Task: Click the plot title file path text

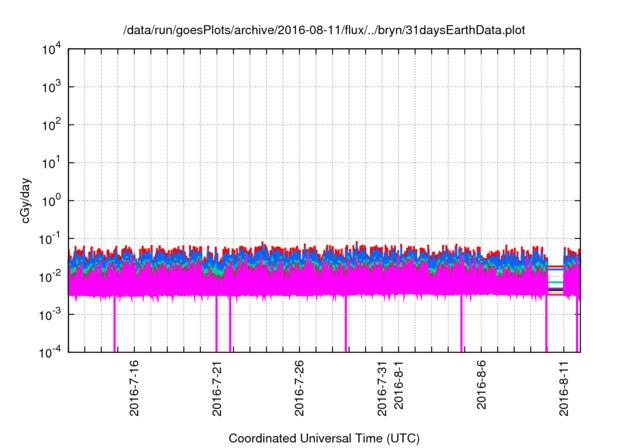Action: point(324,30)
